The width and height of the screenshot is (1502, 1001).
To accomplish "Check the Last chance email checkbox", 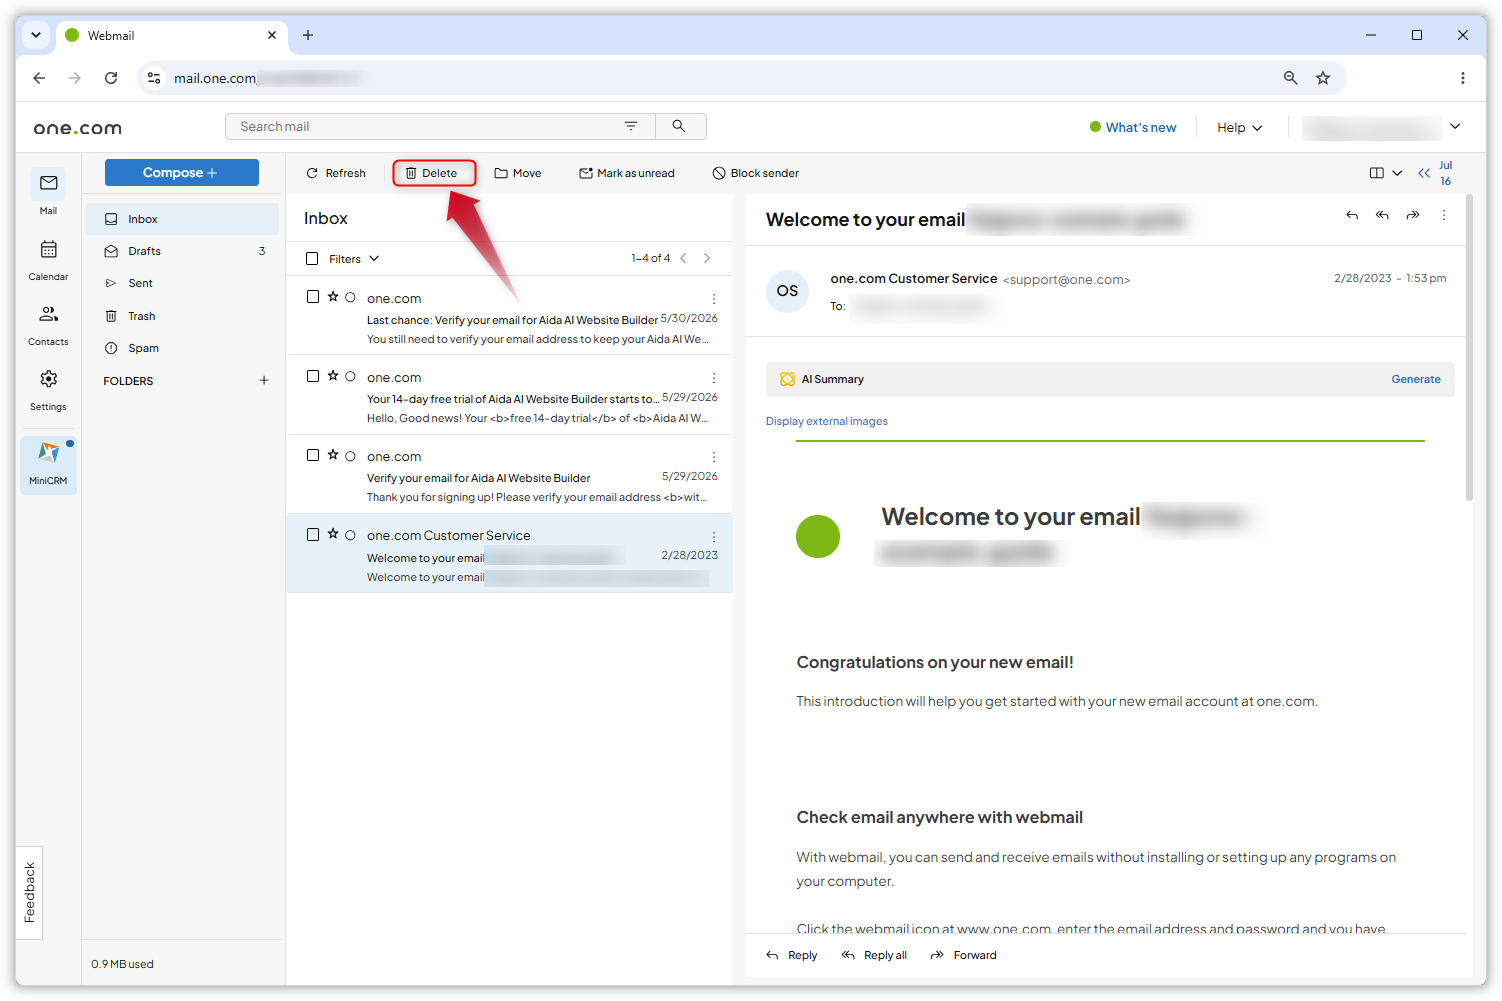I will (x=313, y=297).
